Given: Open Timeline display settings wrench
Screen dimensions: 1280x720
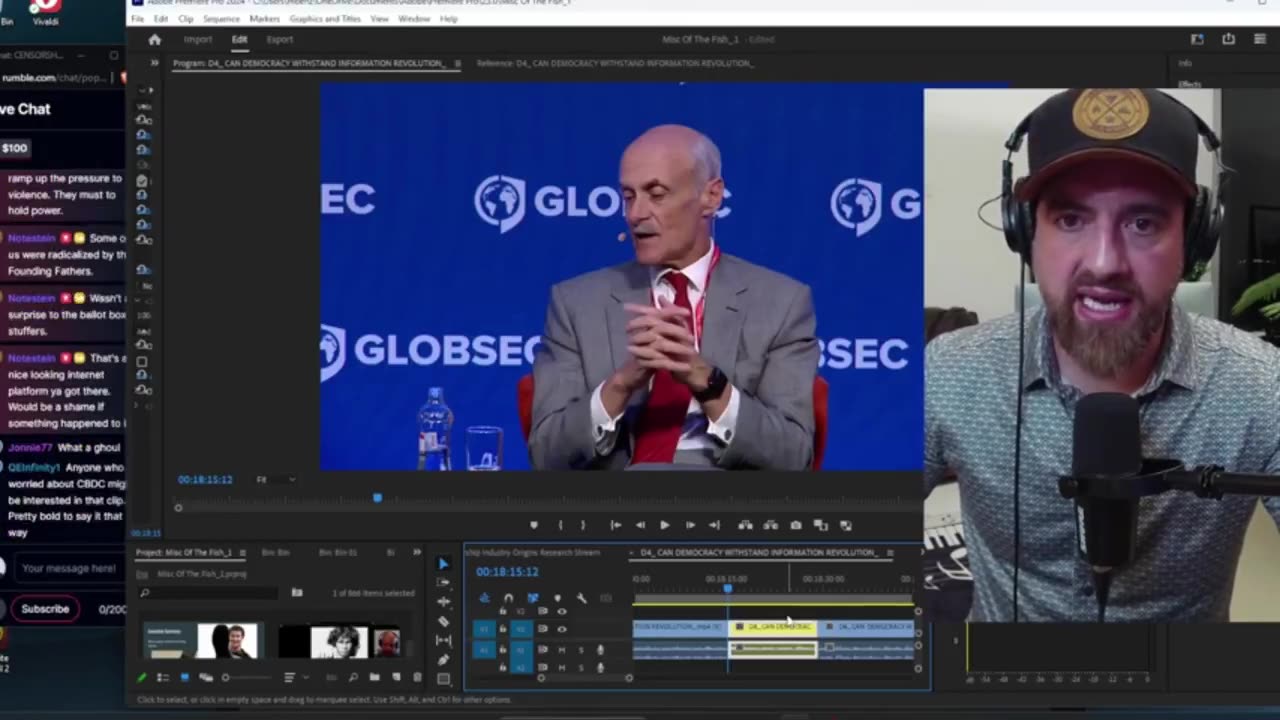Looking at the screenshot, I should coord(581,598).
